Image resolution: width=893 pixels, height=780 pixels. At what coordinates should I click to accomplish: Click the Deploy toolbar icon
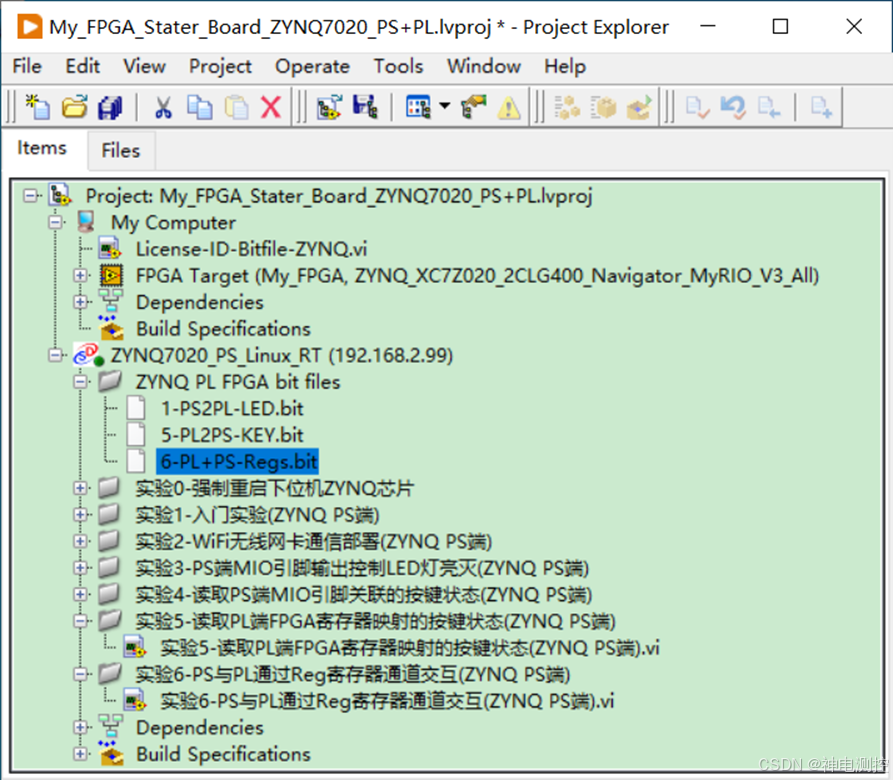click(x=639, y=106)
